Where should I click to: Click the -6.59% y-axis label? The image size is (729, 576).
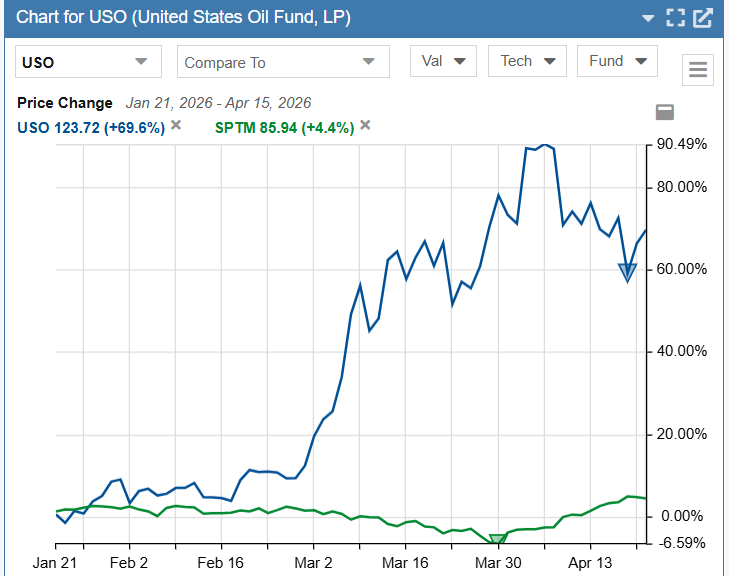(683, 543)
